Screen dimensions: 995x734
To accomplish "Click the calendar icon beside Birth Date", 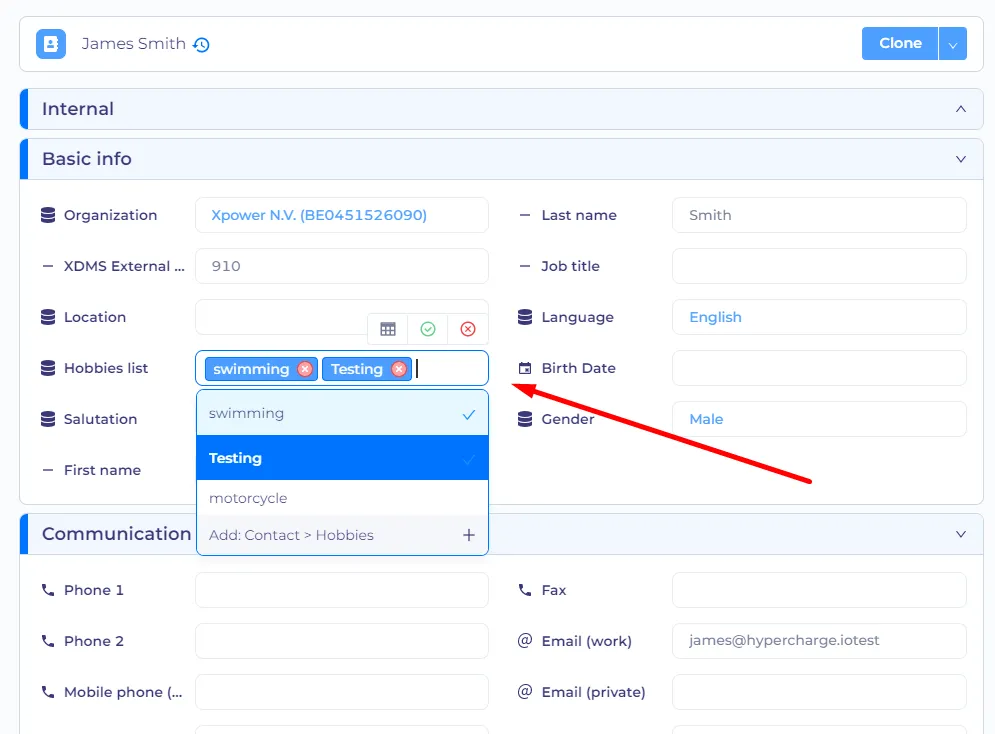I will (525, 368).
